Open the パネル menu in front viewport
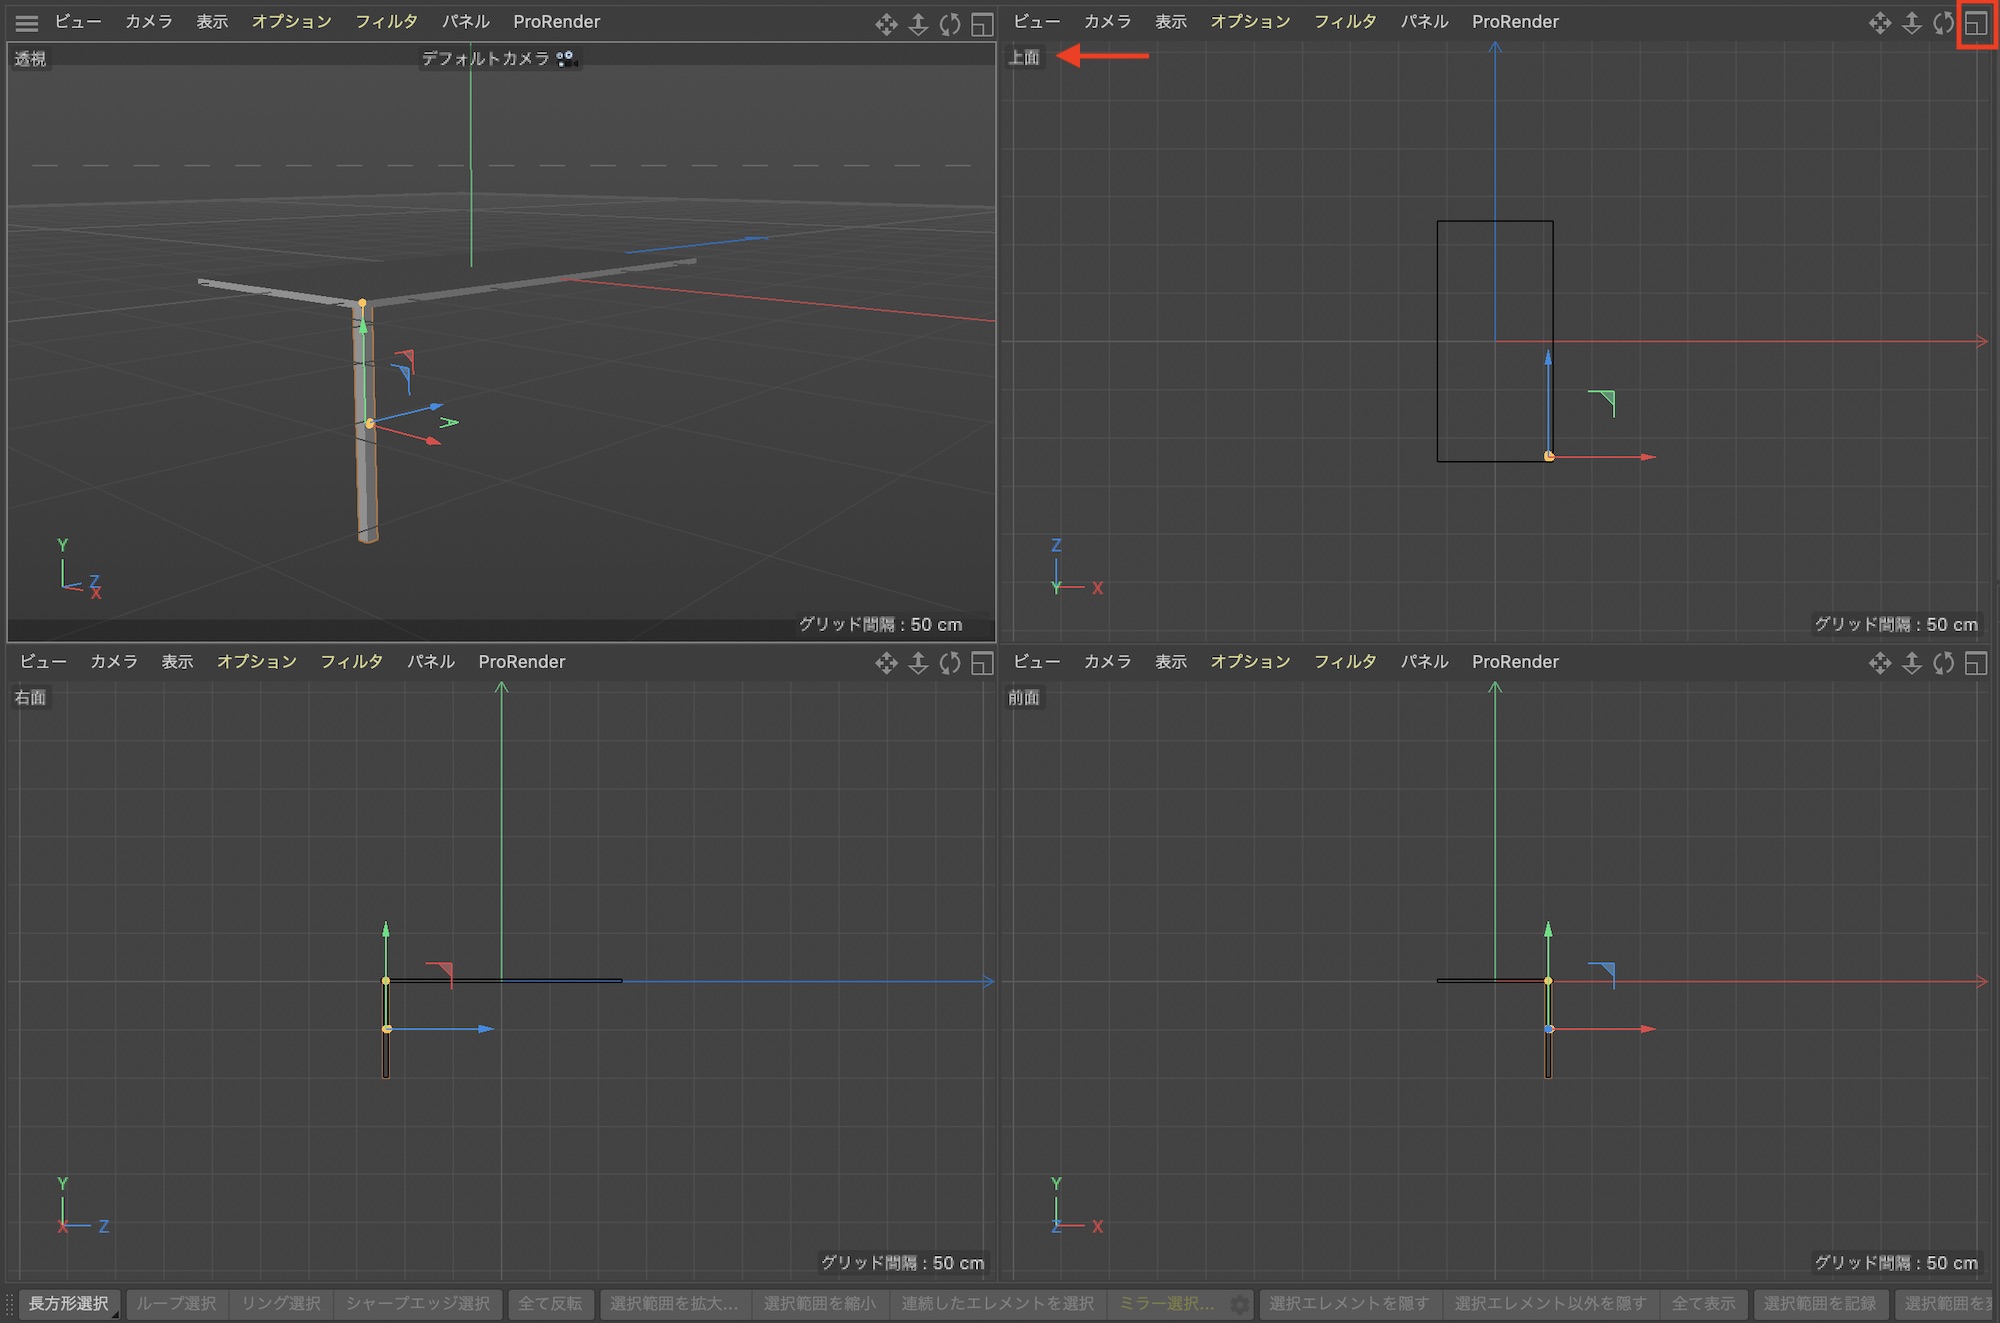The height and width of the screenshot is (1323, 2000). 1424,662
